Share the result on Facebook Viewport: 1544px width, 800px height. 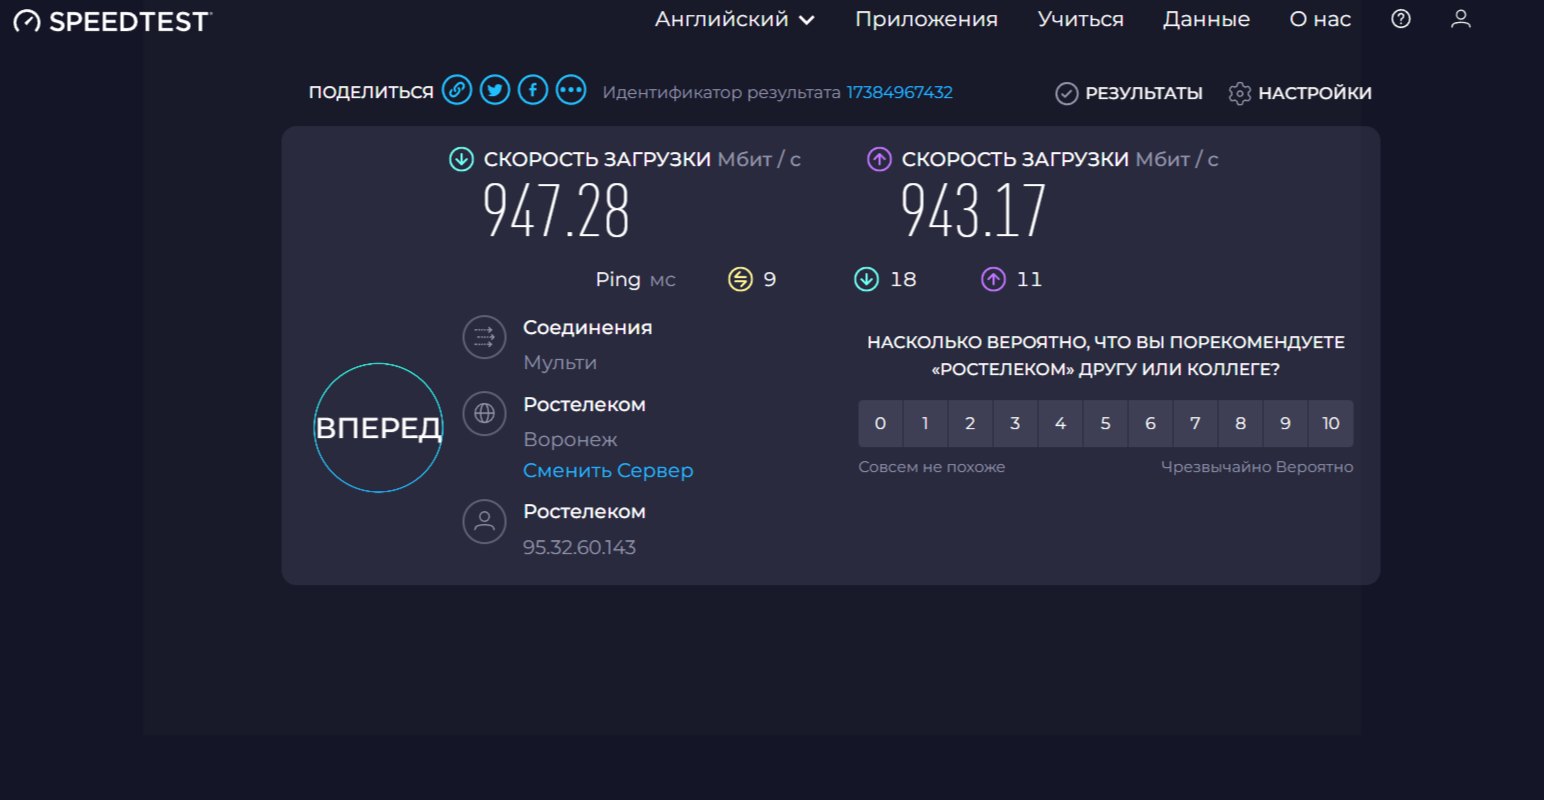tap(533, 91)
